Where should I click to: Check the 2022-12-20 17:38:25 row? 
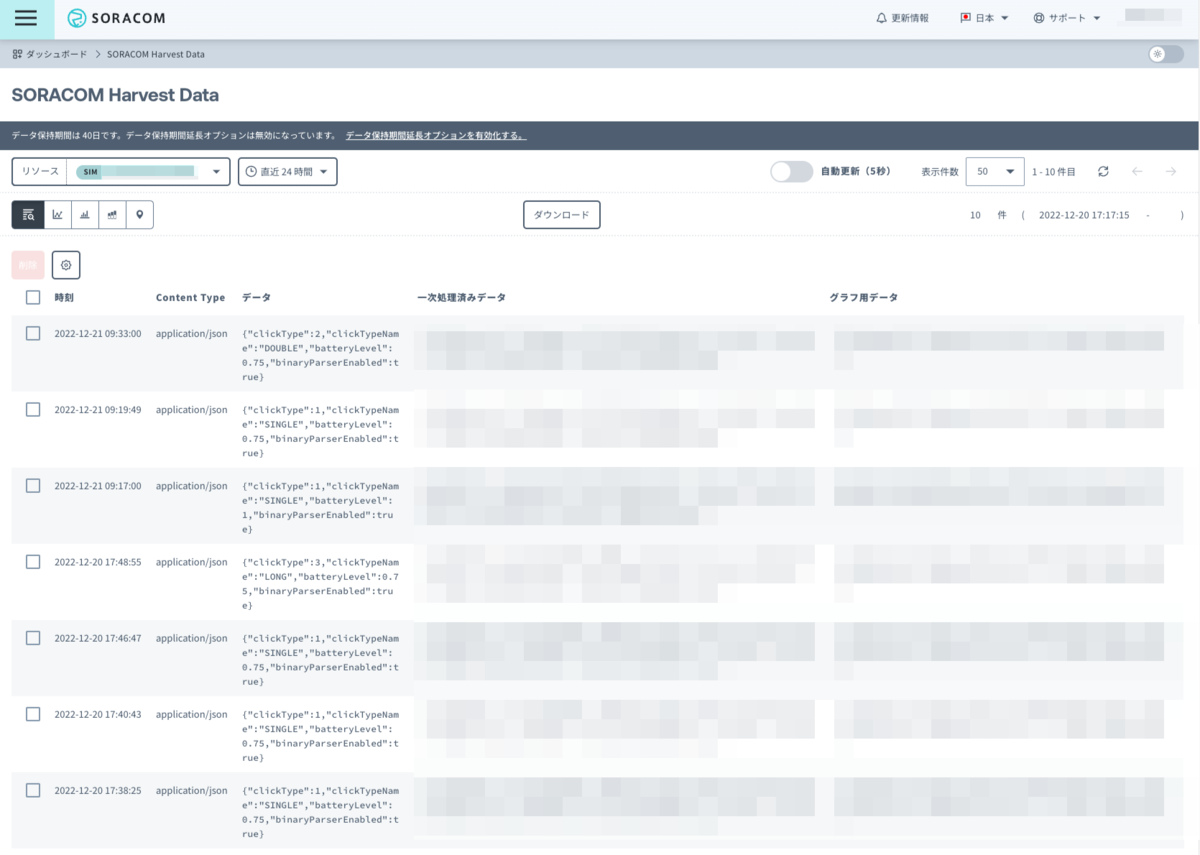[33, 790]
